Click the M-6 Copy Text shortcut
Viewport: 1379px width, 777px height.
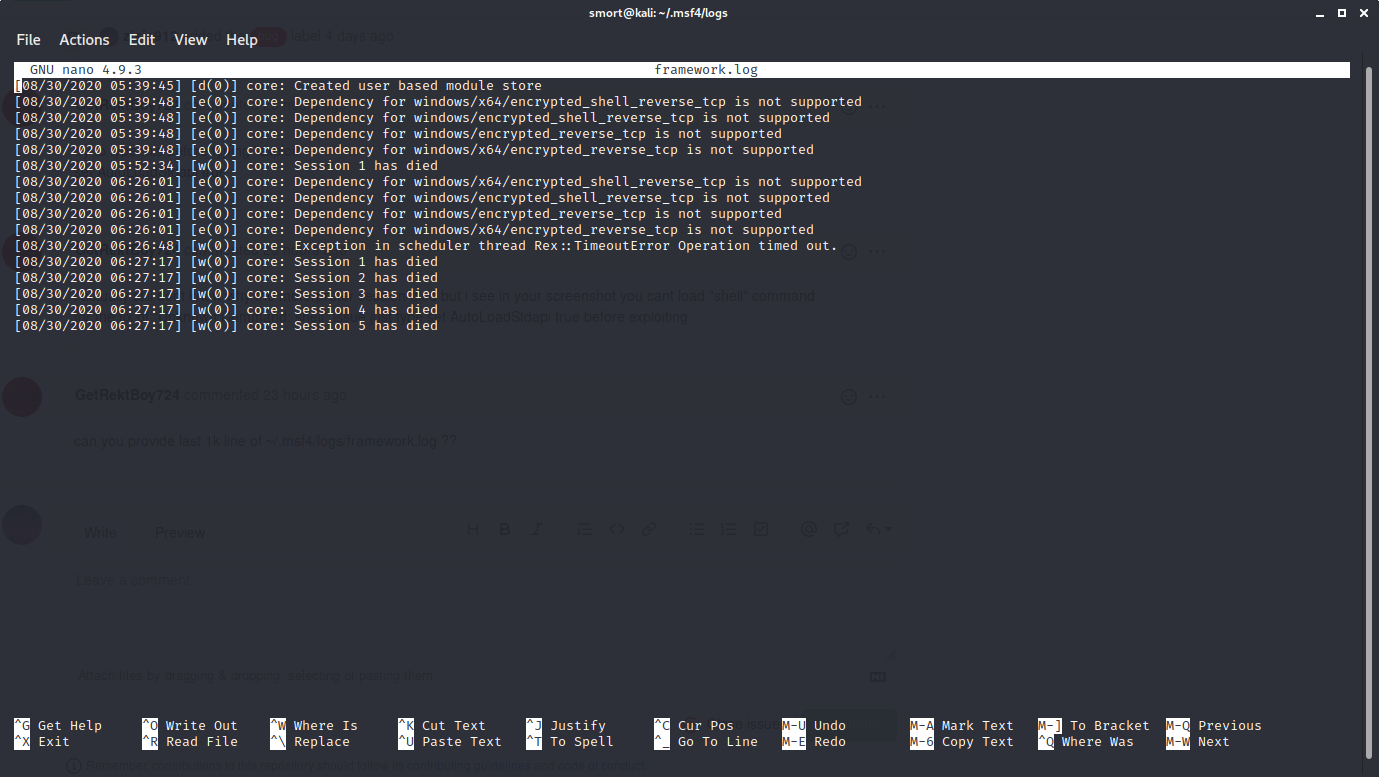(962, 742)
